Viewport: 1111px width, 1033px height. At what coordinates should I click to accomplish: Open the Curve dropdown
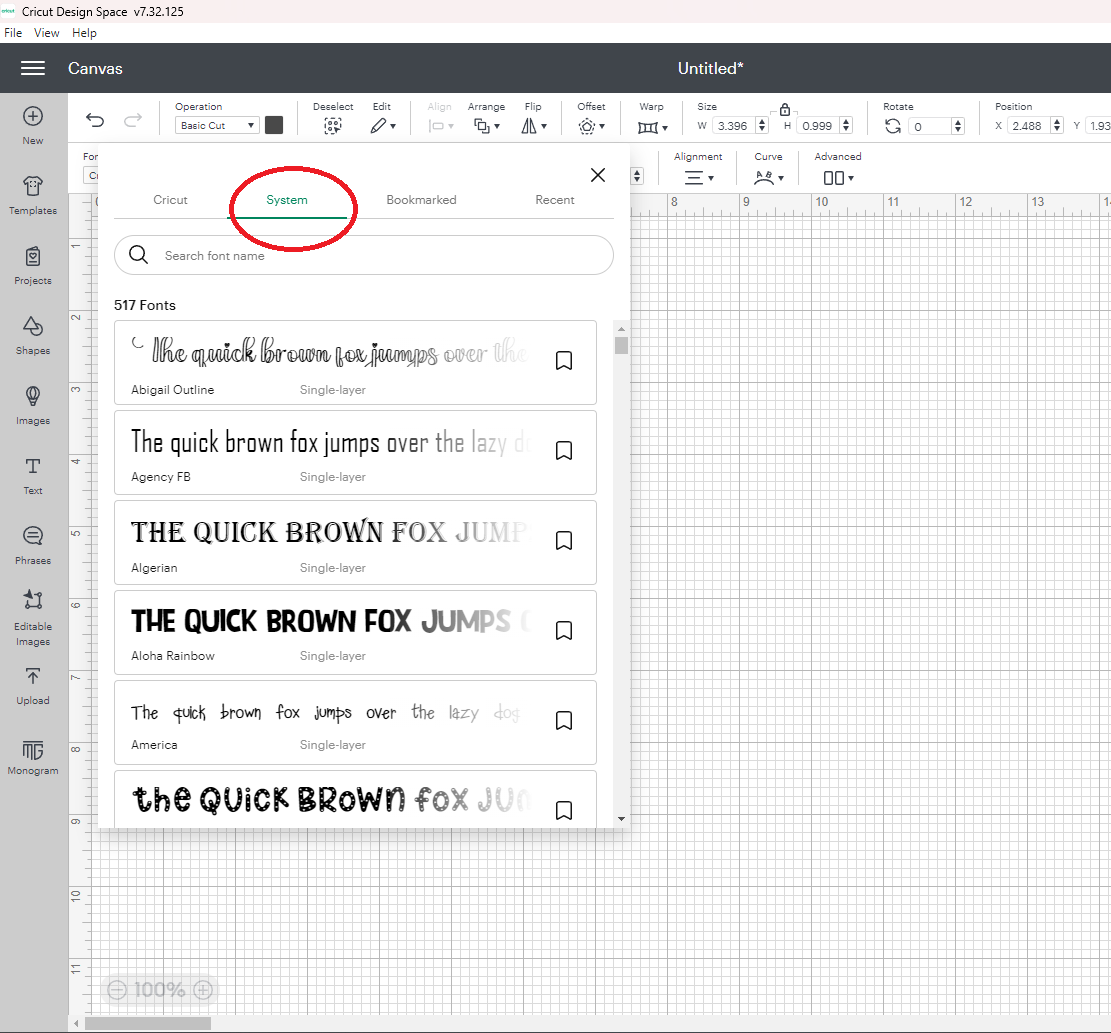pos(769,178)
